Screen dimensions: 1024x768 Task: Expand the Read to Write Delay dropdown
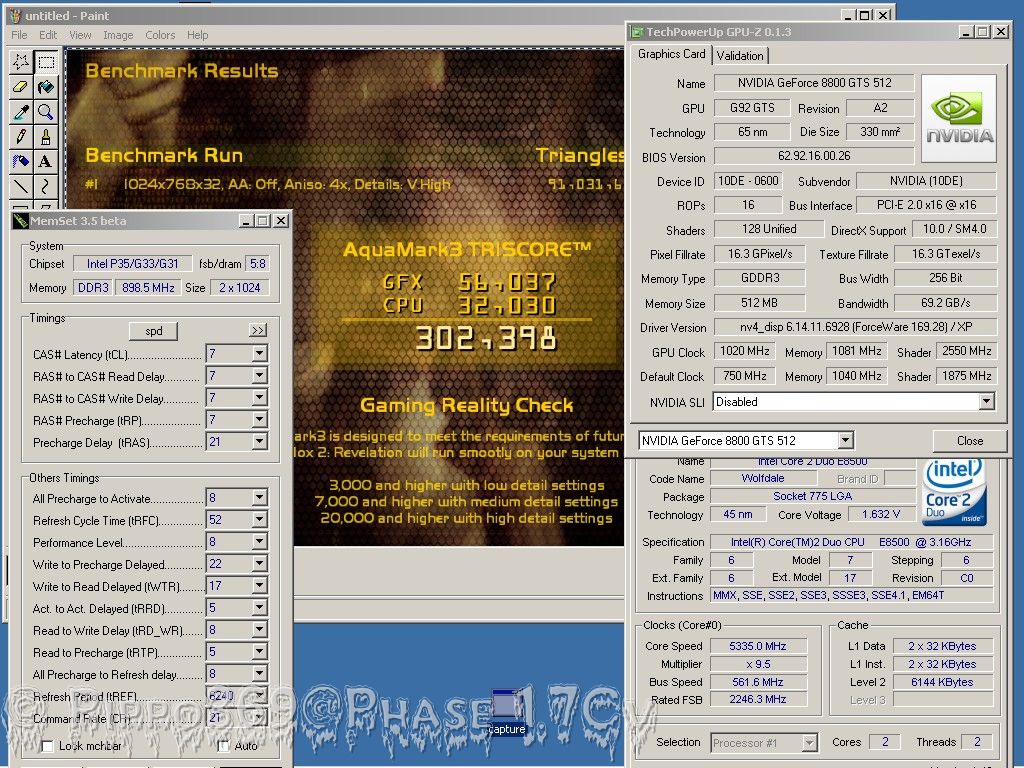pos(259,630)
